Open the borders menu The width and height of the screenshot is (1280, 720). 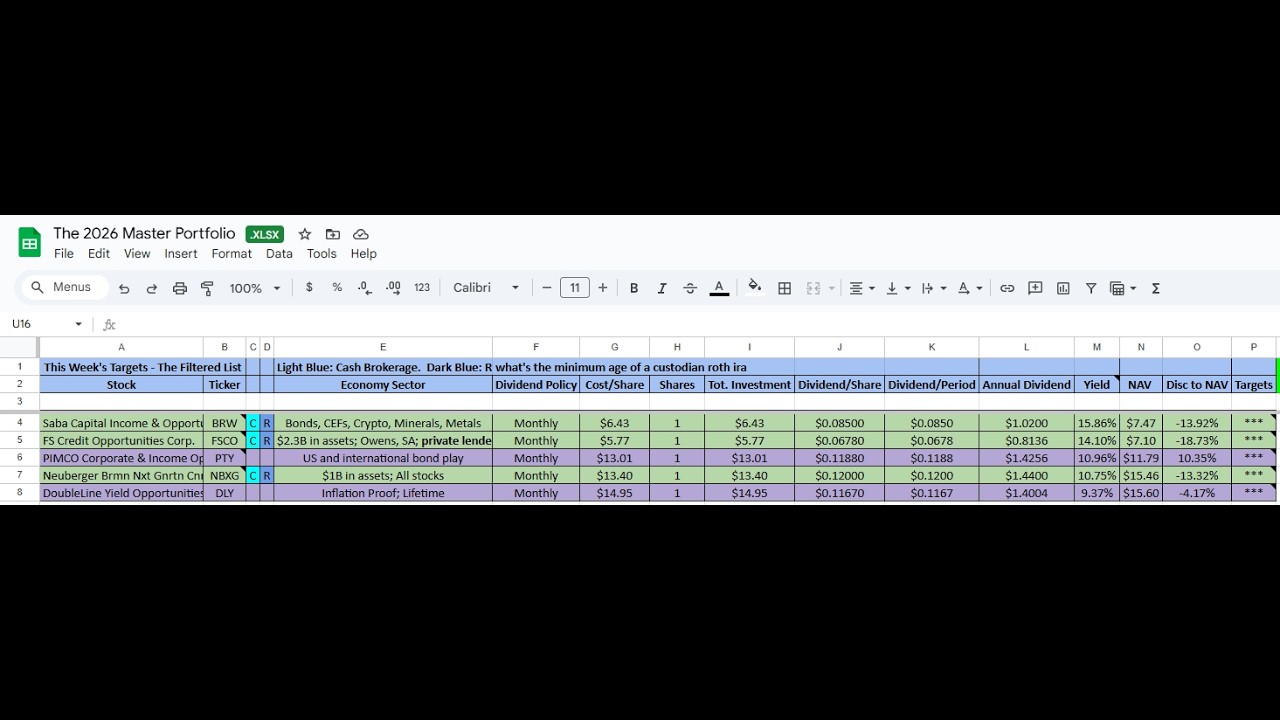[x=785, y=288]
